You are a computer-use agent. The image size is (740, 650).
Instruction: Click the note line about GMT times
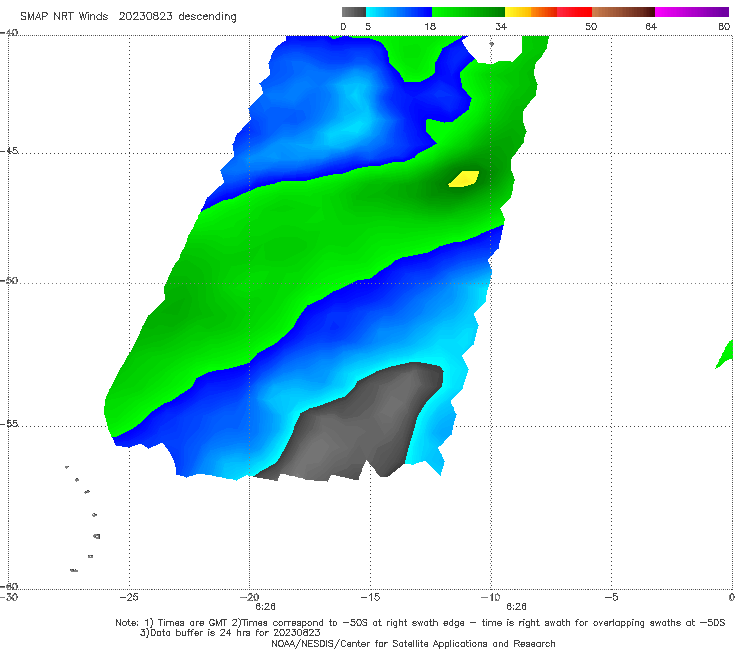point(420,623)
